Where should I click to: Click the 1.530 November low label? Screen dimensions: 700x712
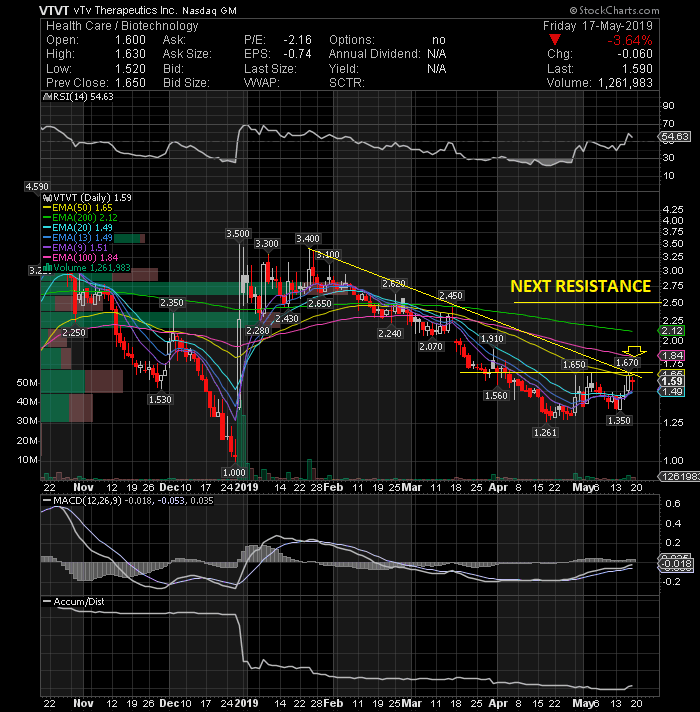coord(160,400)
